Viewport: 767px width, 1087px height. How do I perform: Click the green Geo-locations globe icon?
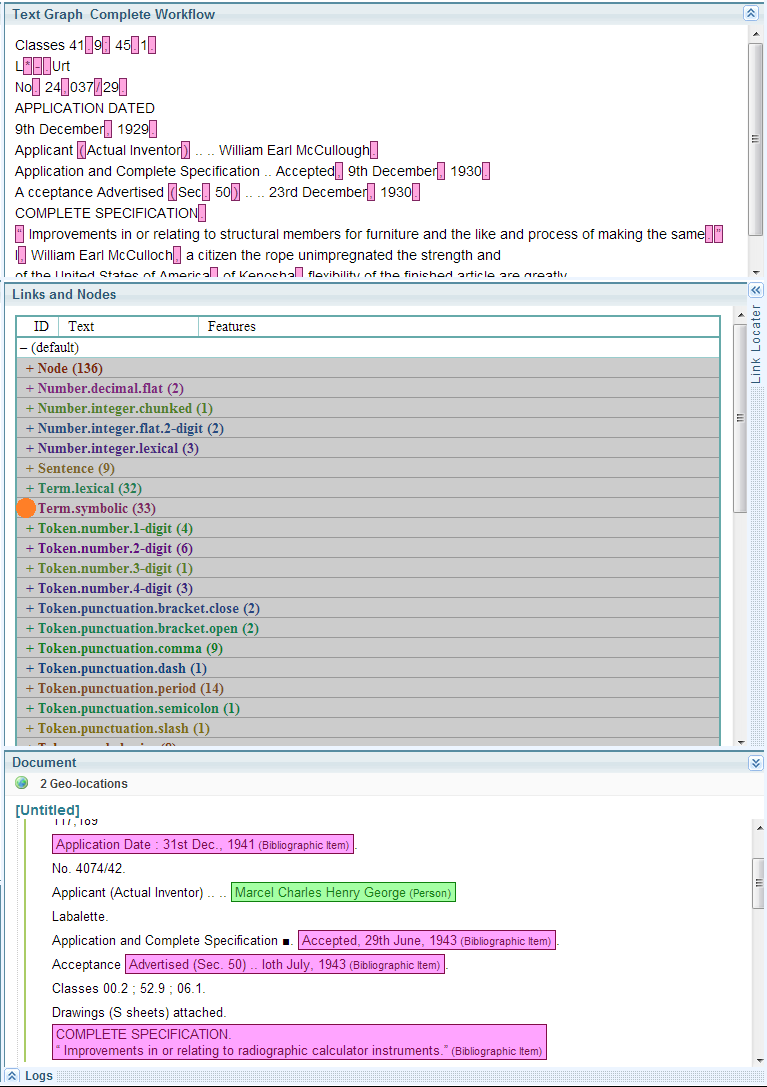[22, 783]
